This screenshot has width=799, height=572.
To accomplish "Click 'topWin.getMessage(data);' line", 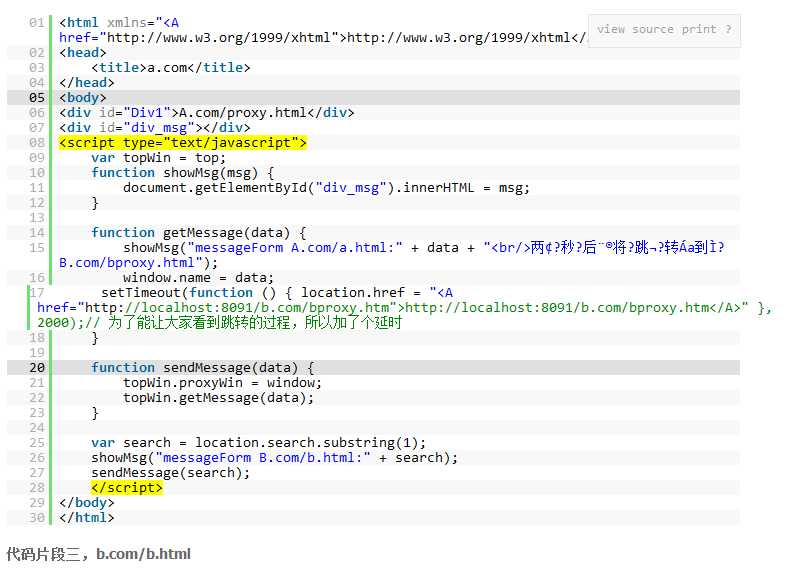I will coord(218,398).
